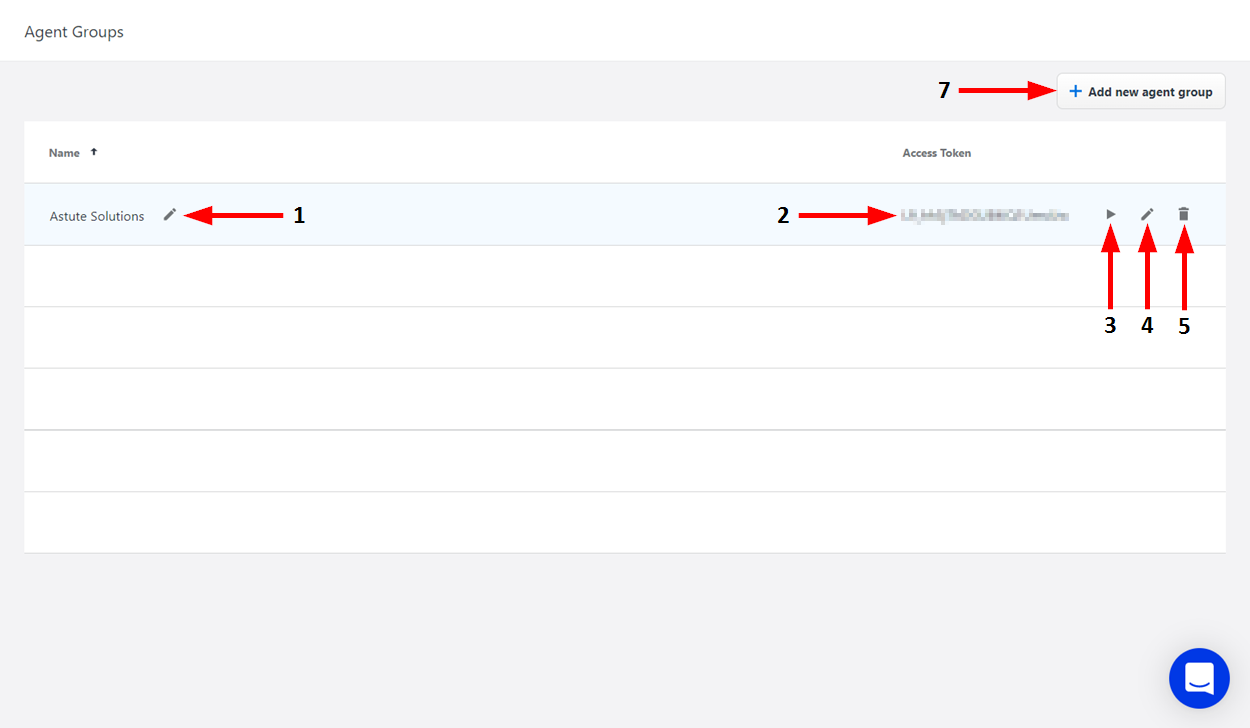
Task: Click the last empty row of the table
Action: click(x=624, y=522)
